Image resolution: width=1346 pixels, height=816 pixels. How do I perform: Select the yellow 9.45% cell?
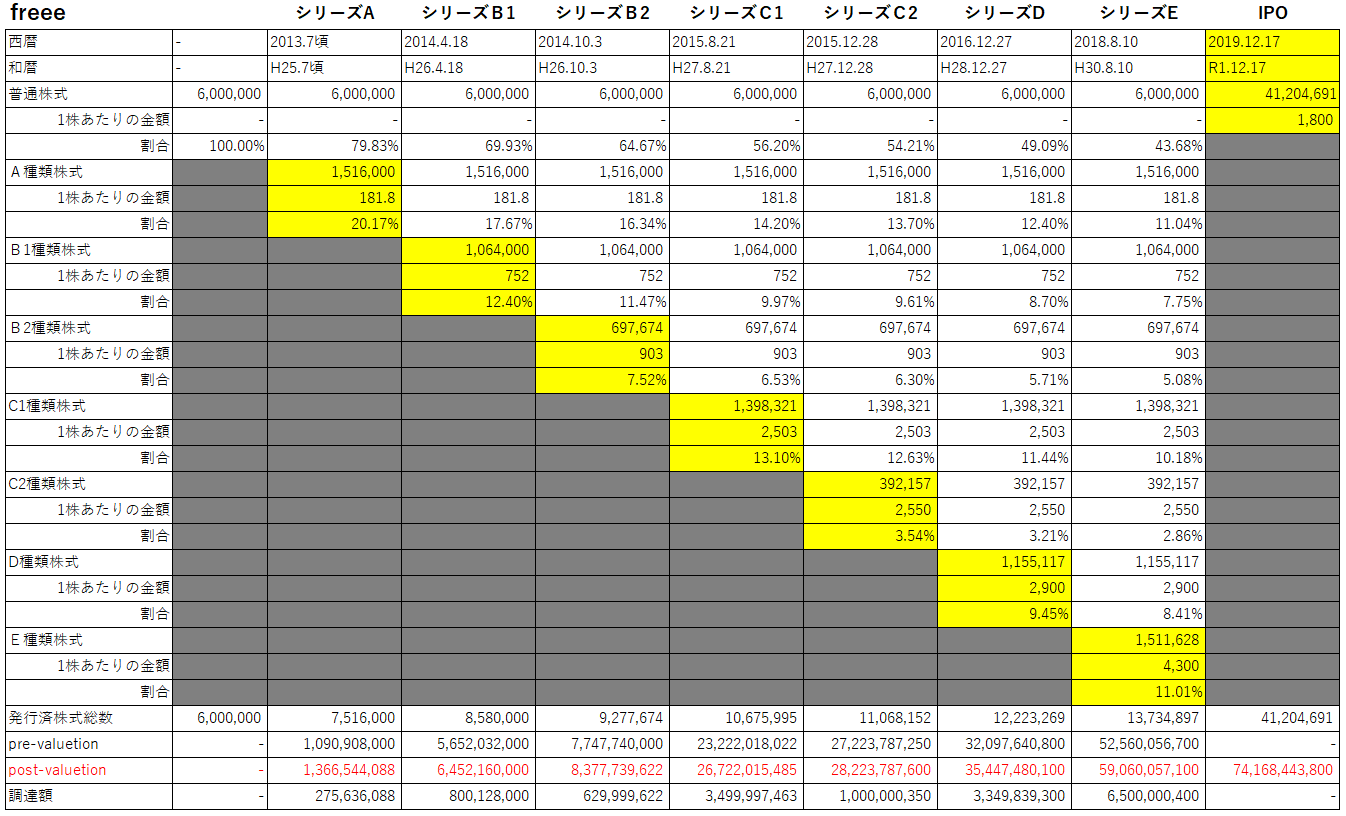click(1004, 615)
